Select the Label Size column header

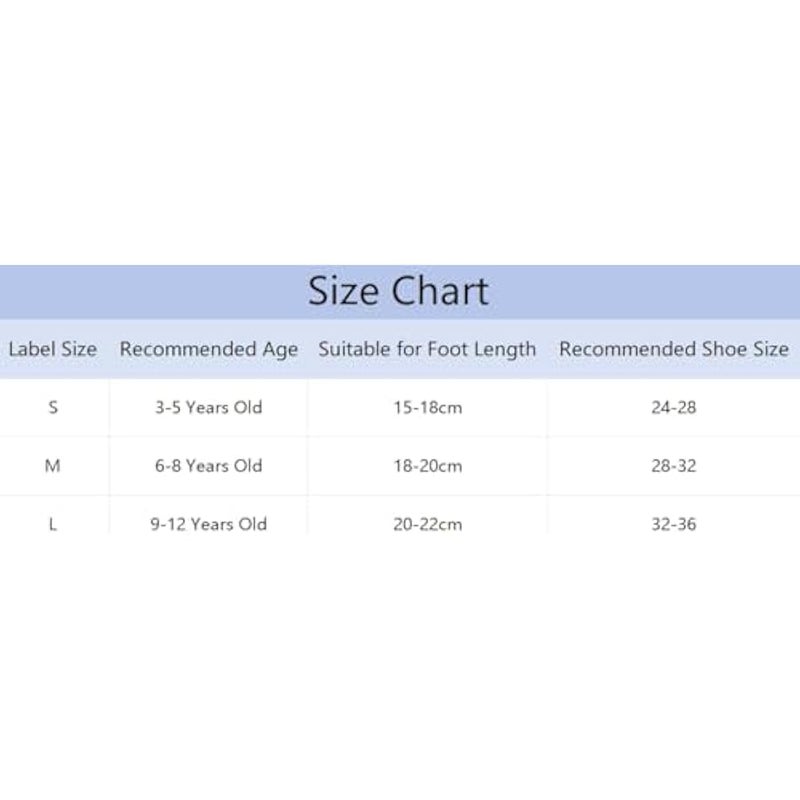[x=53, y=349]
